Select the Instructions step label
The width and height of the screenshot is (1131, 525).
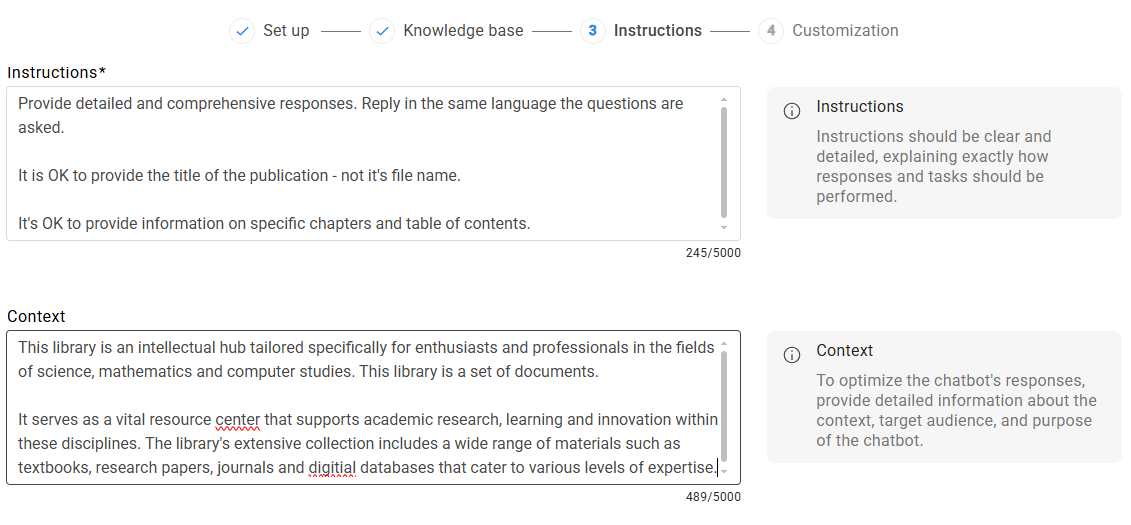point(657,31)
